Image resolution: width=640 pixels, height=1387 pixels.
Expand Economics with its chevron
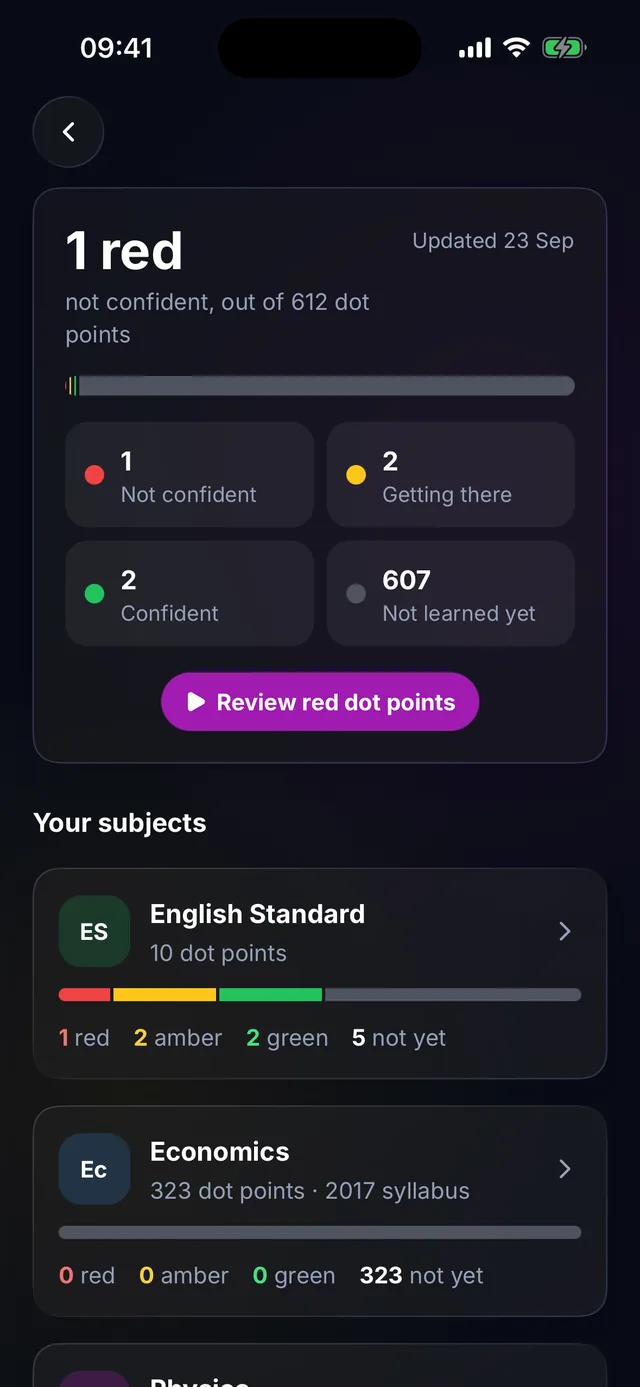click(x=565, y=1169)
